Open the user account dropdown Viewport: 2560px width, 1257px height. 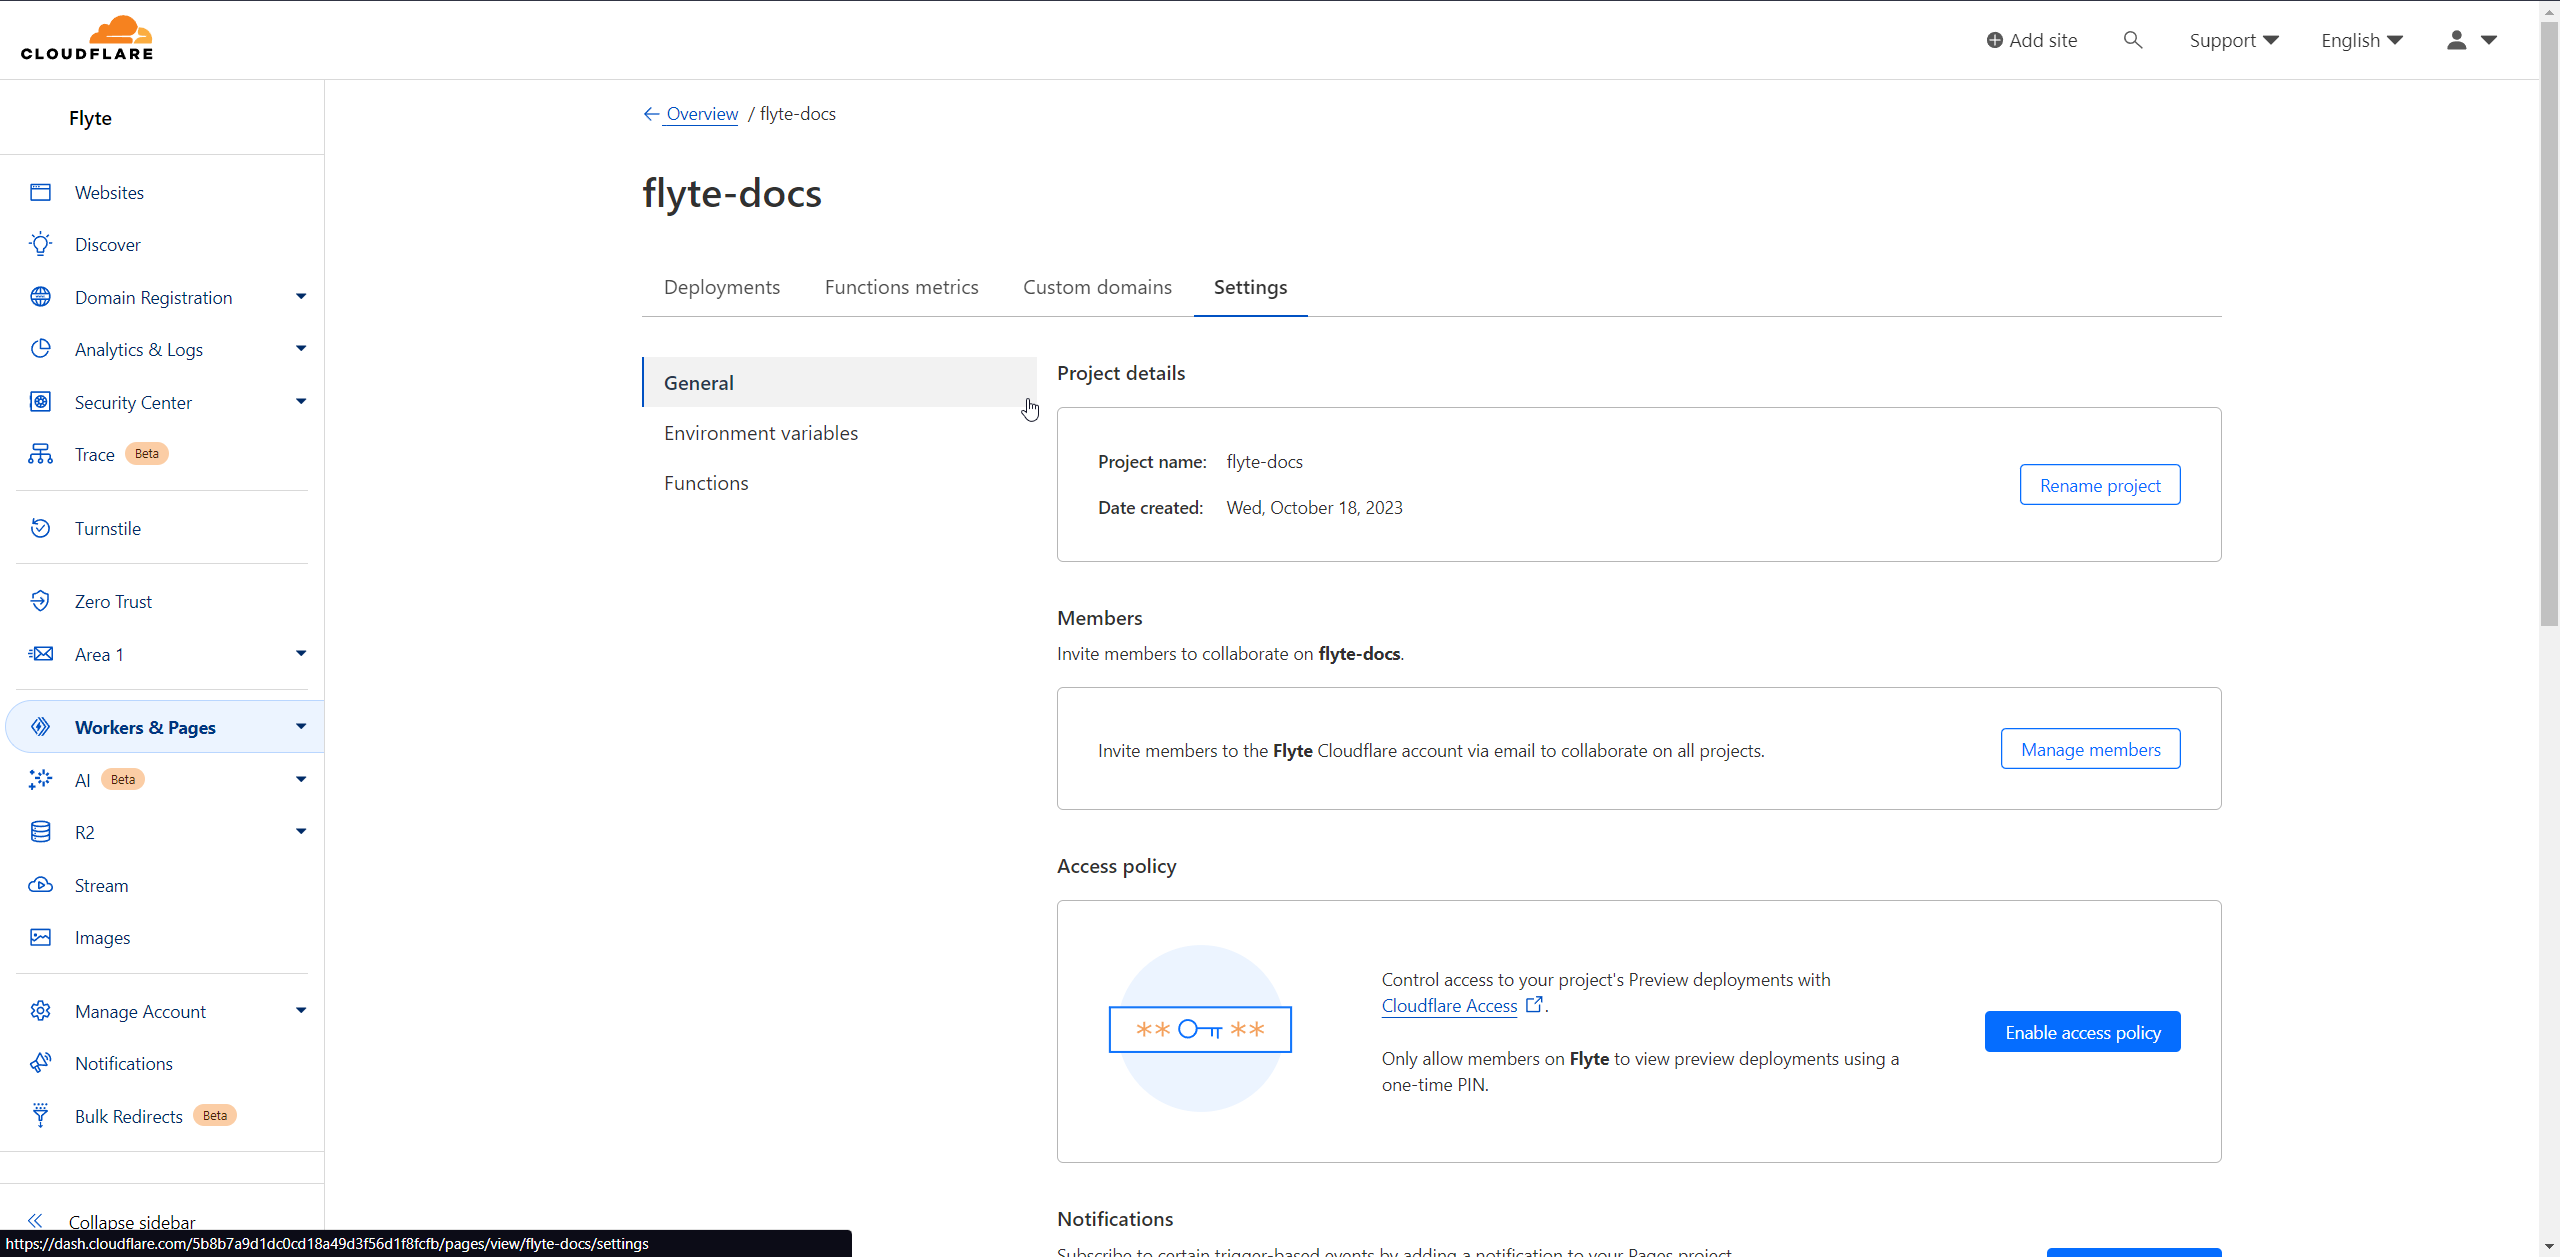(2471, 40)
